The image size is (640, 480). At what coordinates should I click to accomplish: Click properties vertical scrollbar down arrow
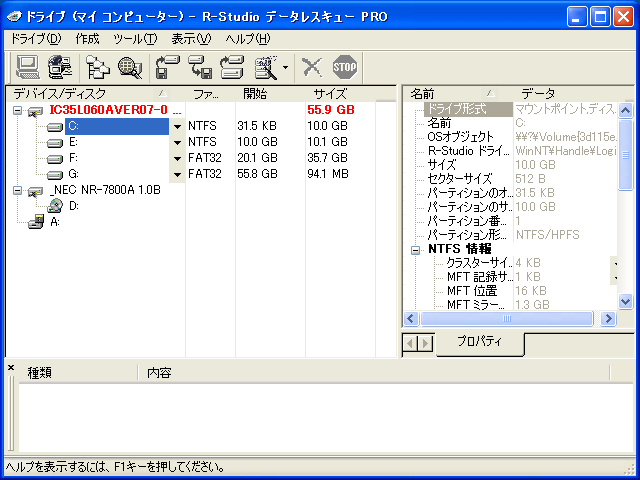click(625, 301)
